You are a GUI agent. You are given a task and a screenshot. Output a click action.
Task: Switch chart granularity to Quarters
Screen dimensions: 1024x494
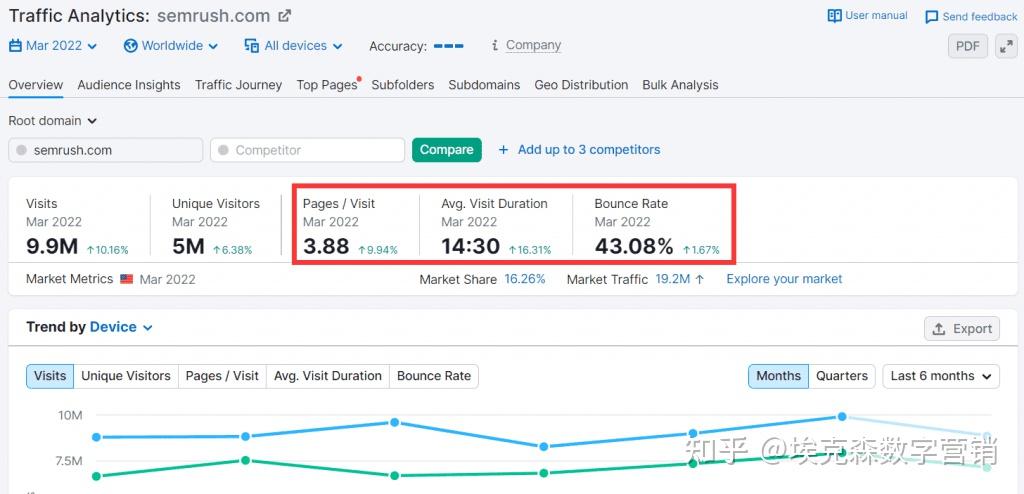(842, 376)
